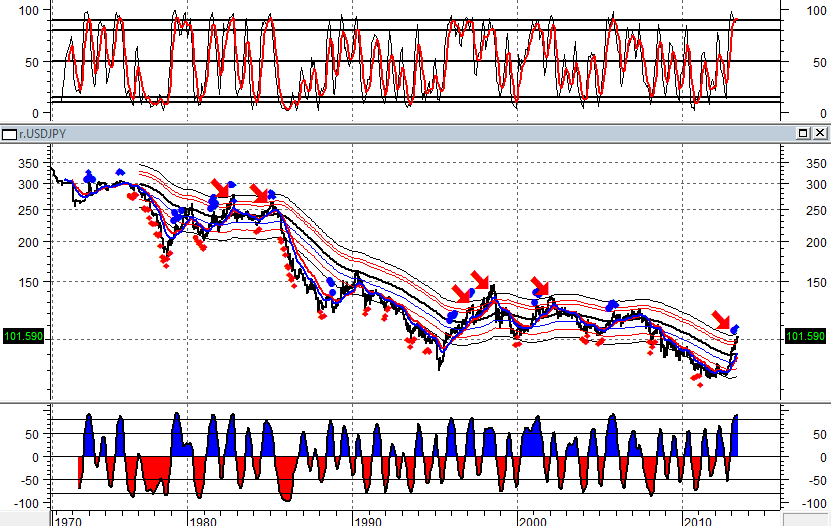Click the 350 label on right price axis
Viewport: 831px width, 526px height.
[x=816, y=164]
